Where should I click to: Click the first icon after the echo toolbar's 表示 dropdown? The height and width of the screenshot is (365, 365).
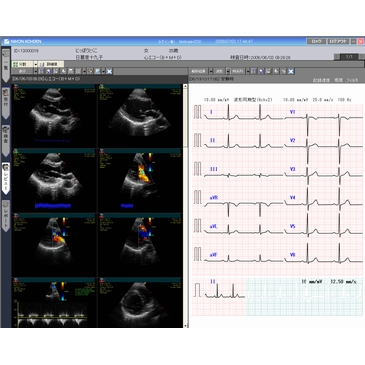click(41, 71)
